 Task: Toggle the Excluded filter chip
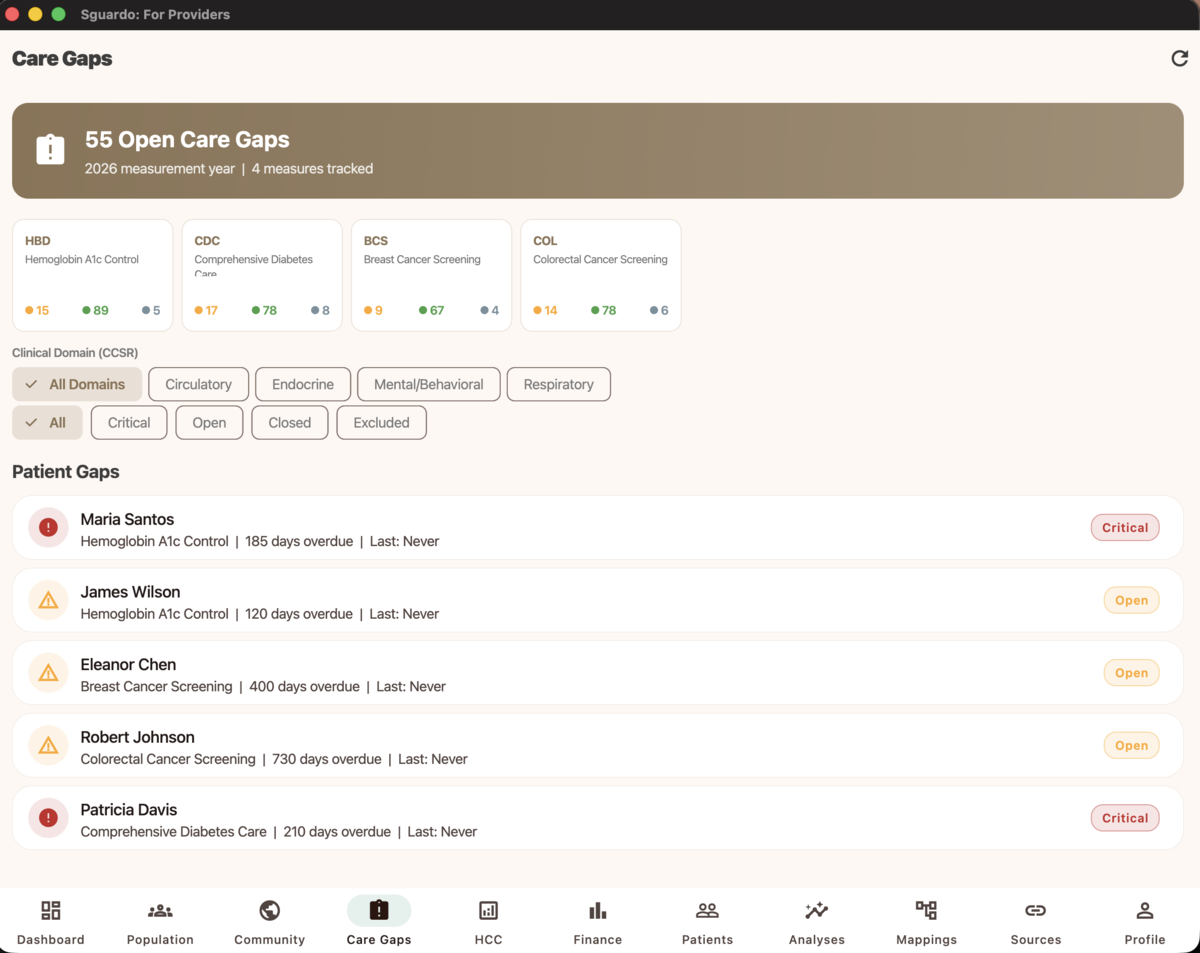point(381,422)
